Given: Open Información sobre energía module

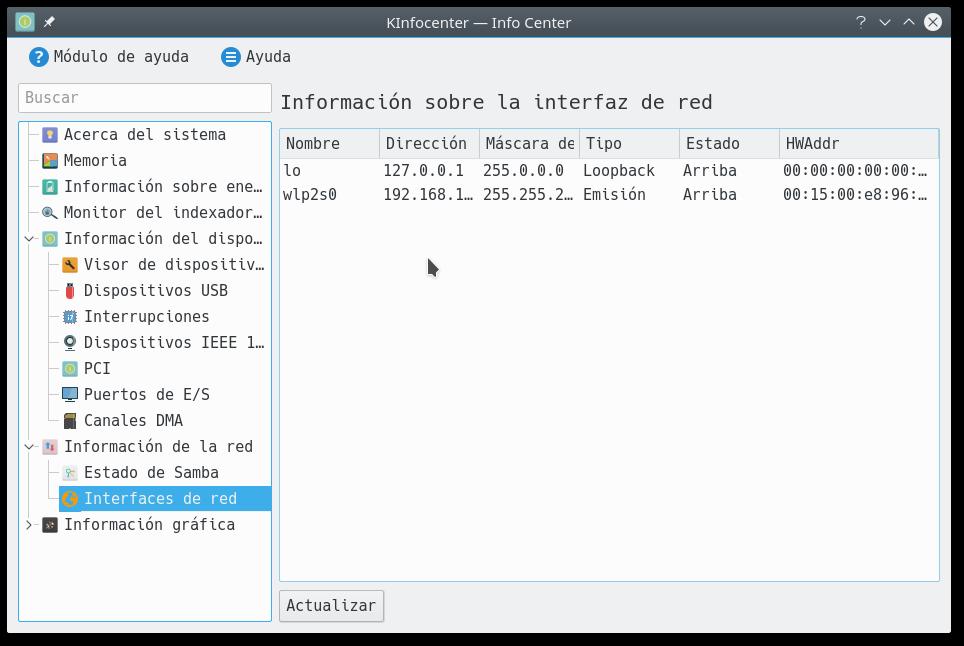Looking at the screenshot, I should point(163,186).
